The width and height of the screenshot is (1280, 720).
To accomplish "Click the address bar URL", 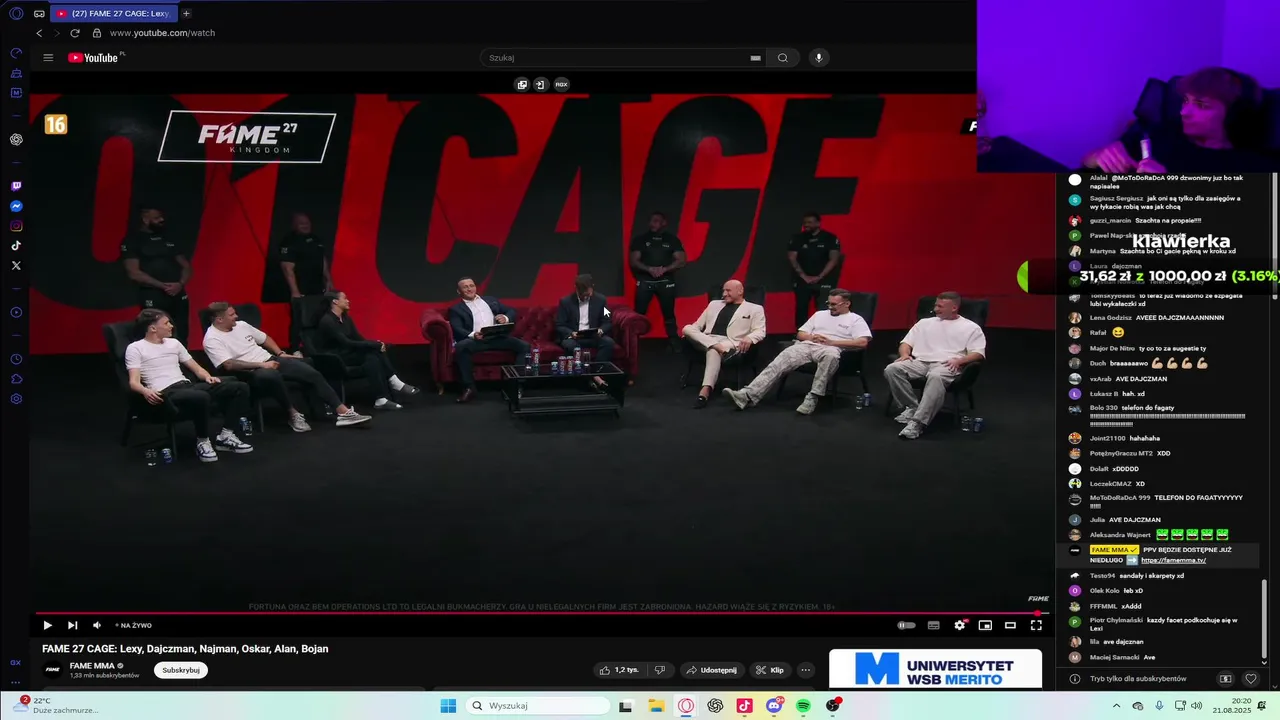I will pos(162,33).
